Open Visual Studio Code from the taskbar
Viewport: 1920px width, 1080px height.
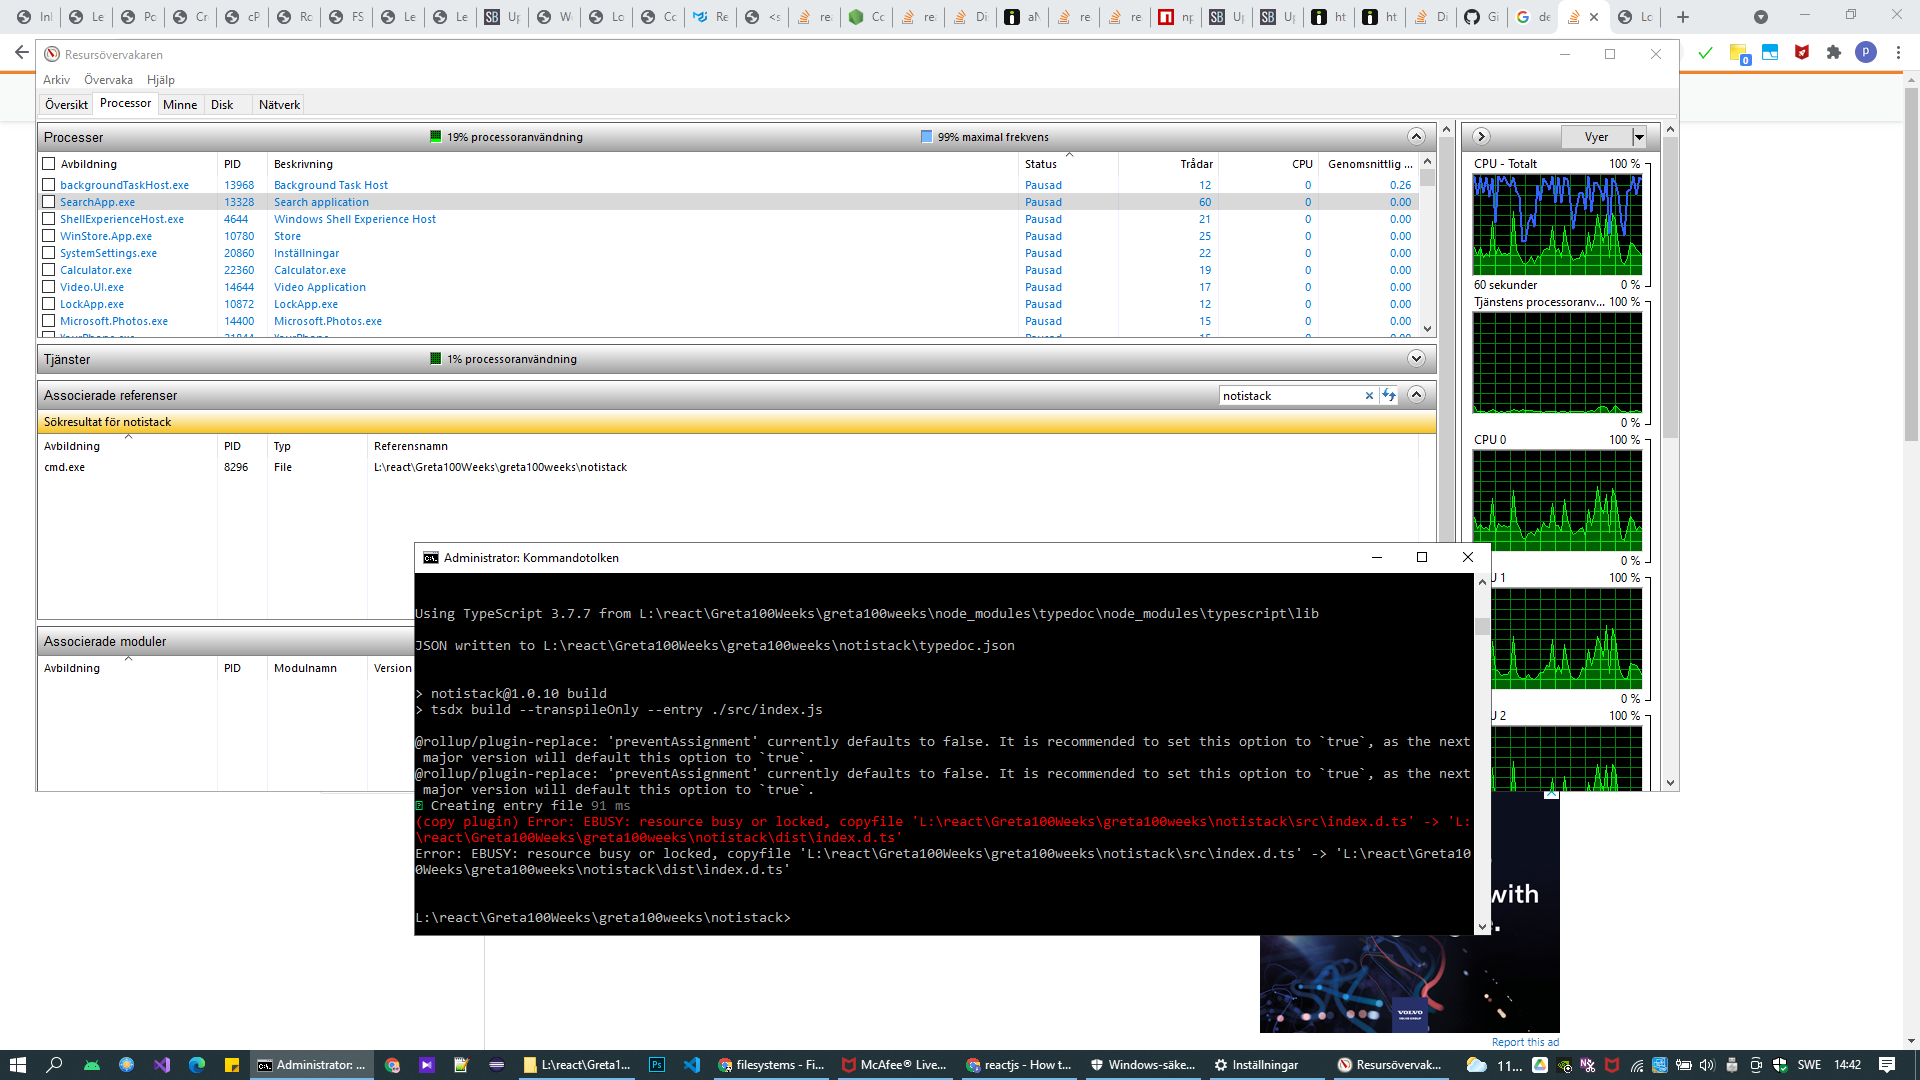[x=692, y=1065]
